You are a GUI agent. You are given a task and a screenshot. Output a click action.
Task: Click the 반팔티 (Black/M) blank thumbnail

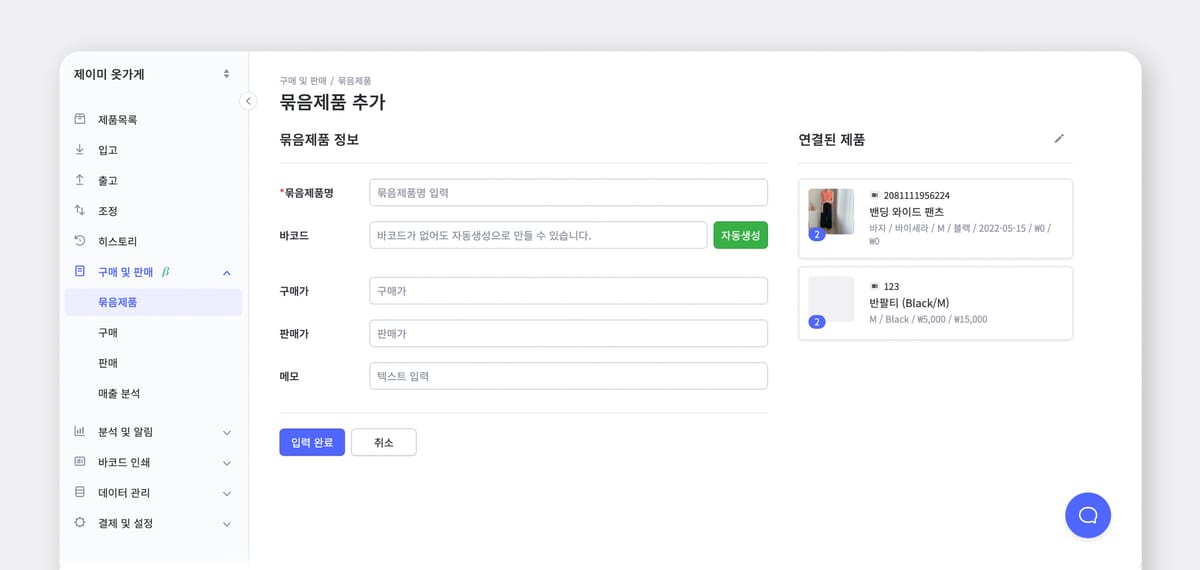point(831,299)
